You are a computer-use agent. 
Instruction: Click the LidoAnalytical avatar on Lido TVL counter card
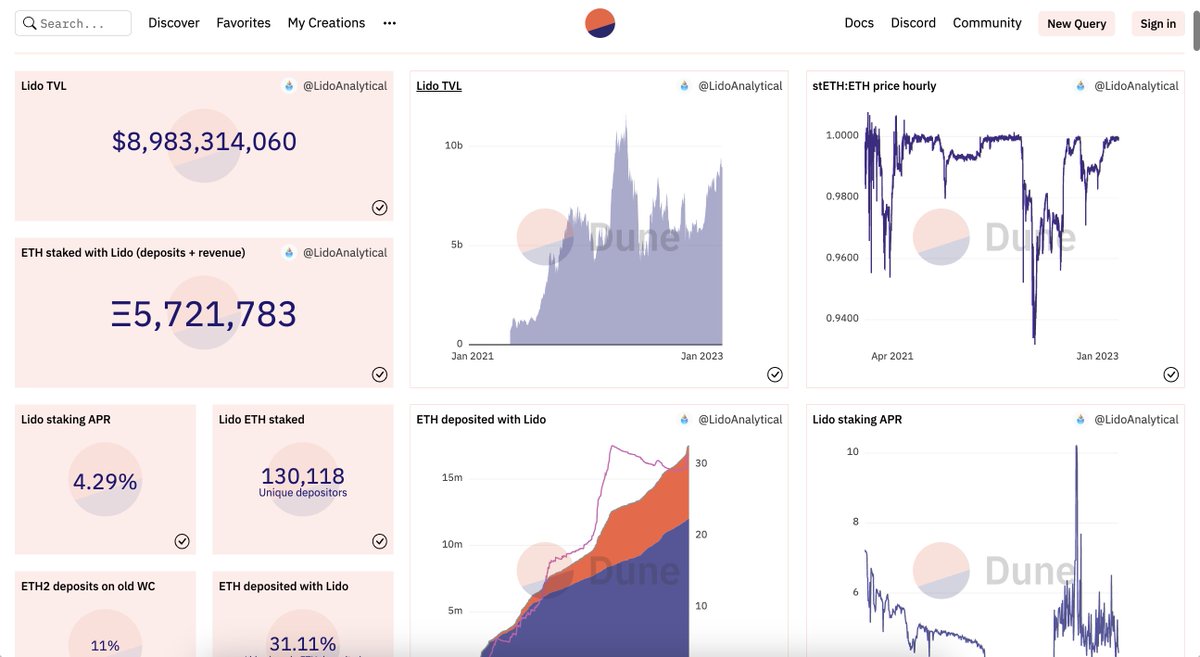(x=290, y=86)
